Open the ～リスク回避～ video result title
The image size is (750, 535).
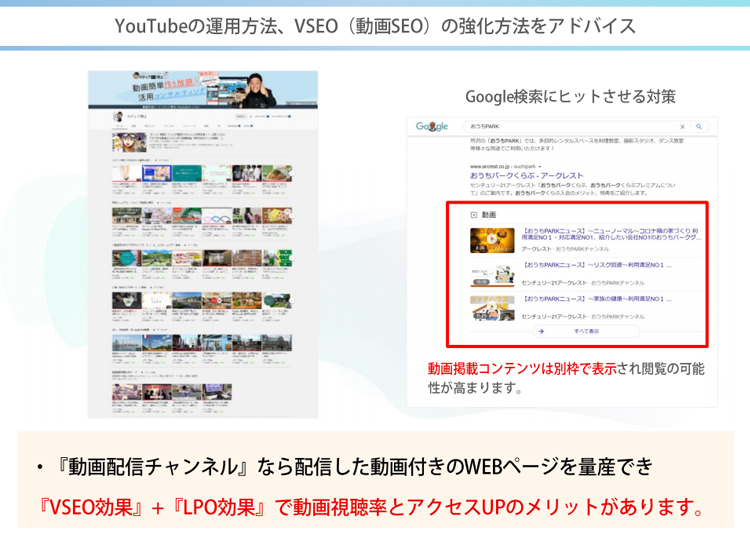(x=596, y=265)
